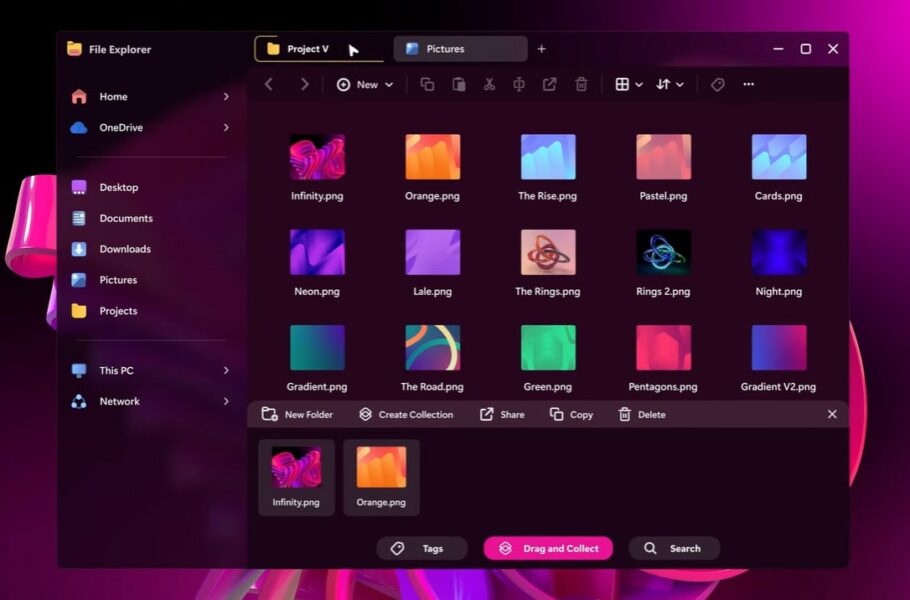Open the three-dot more options menu

click(x=748, y=85)
